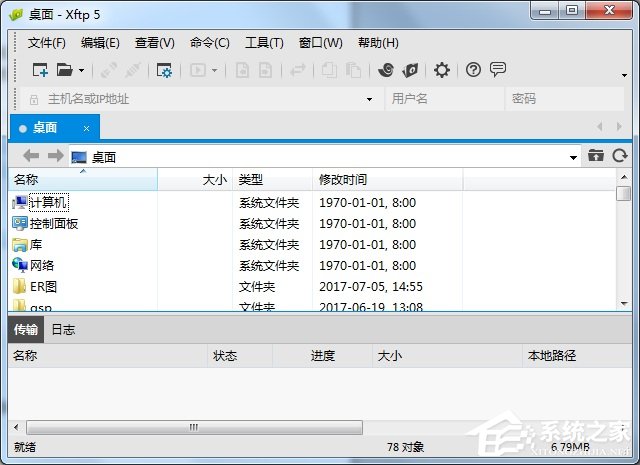Click the feedback speech bubble icon

click(498, 70)
